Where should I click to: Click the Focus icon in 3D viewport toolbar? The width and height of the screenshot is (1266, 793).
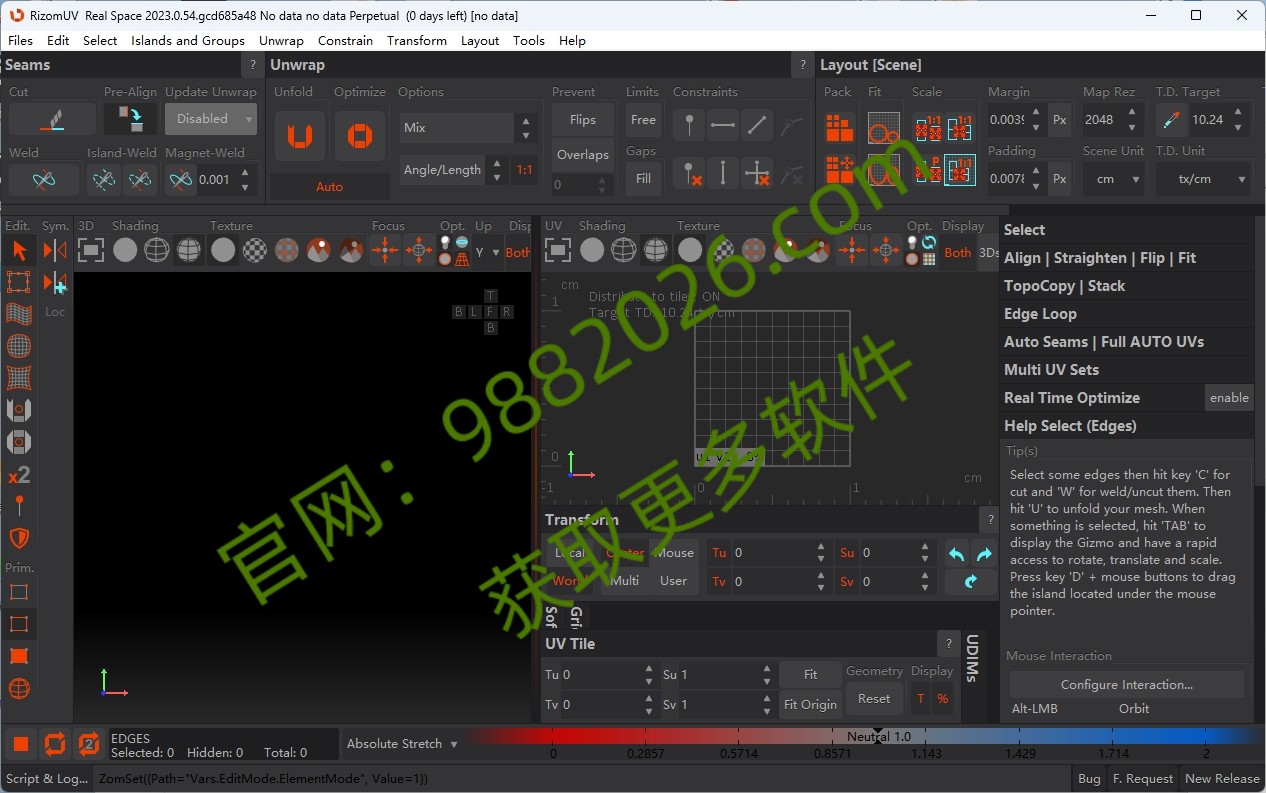click(x=385, y=250)
